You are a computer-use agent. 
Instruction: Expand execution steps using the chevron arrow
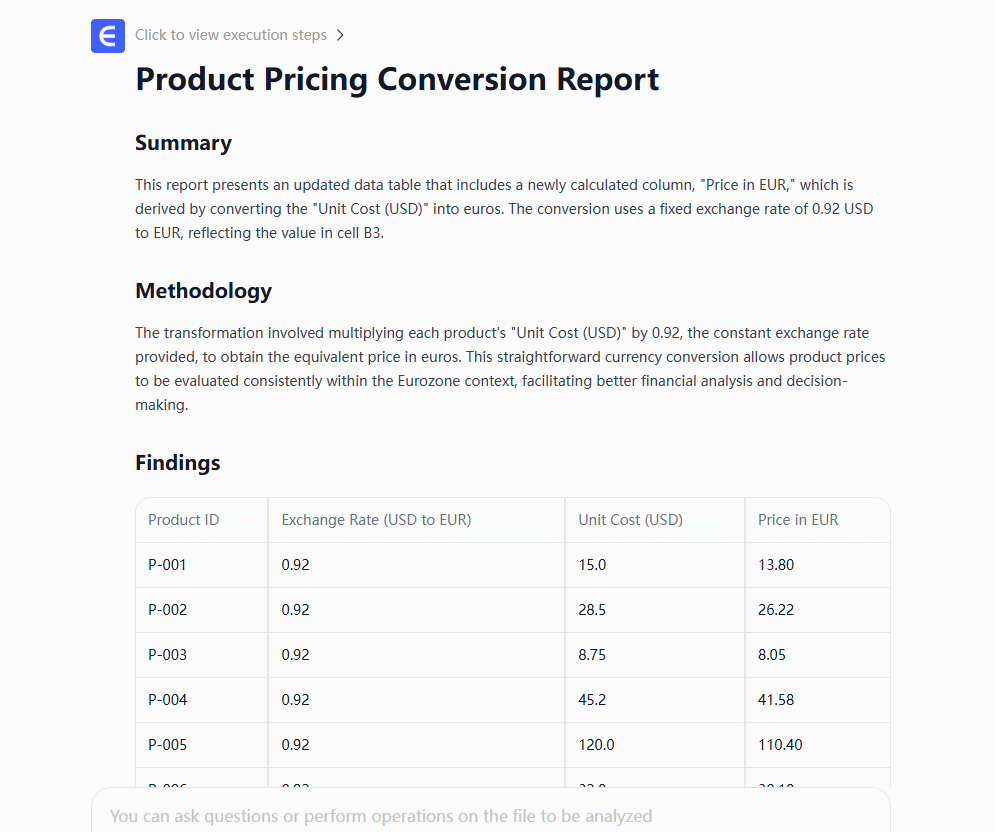[340, 35]
